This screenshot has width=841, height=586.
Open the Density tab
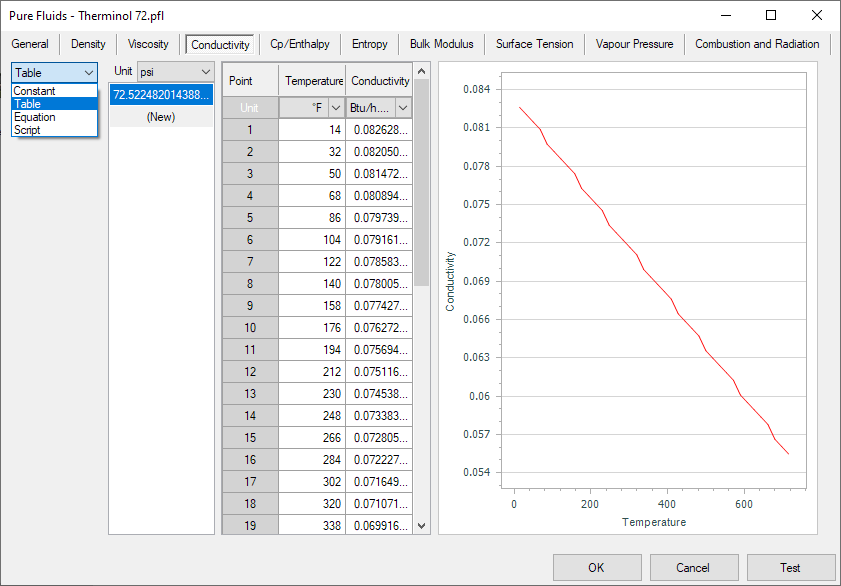88,44
